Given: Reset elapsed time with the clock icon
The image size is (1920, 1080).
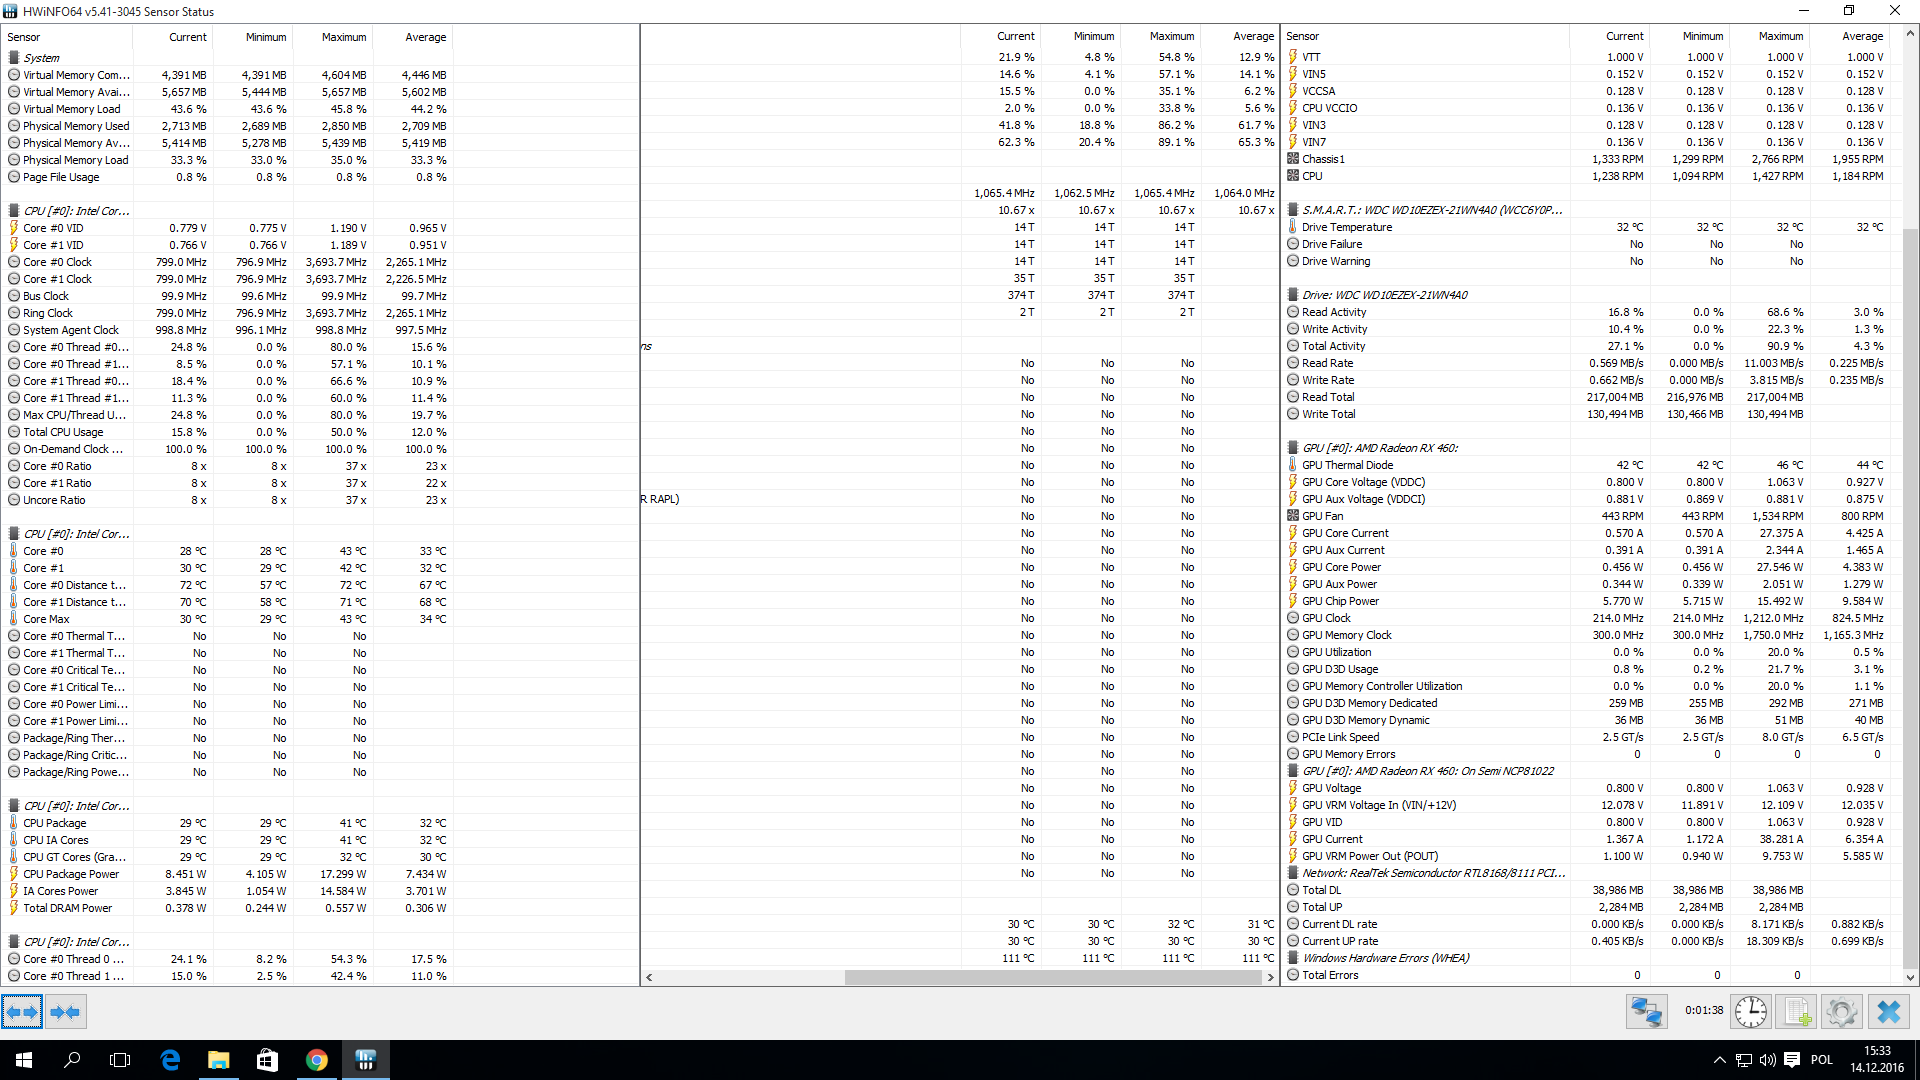Looking at the screenshot, I should click(x=1750, y=1012).
